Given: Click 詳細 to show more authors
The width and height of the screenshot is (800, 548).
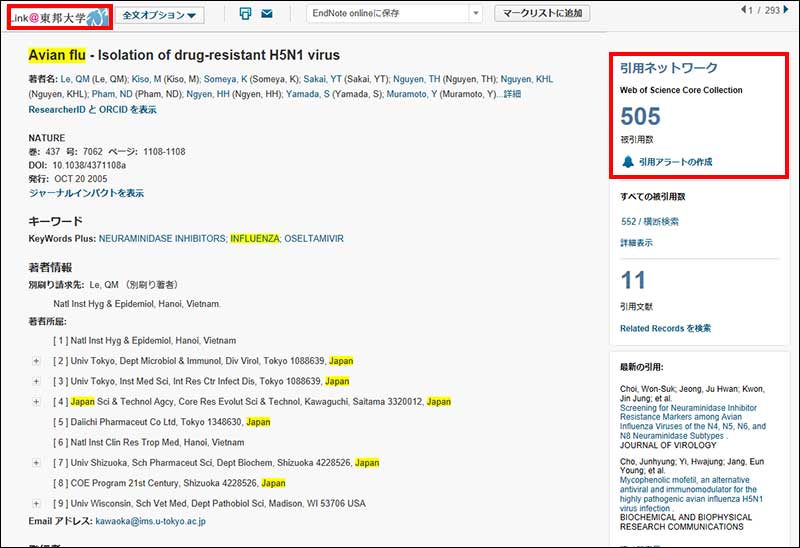Looking at the screenshot, I should (512, 94).
